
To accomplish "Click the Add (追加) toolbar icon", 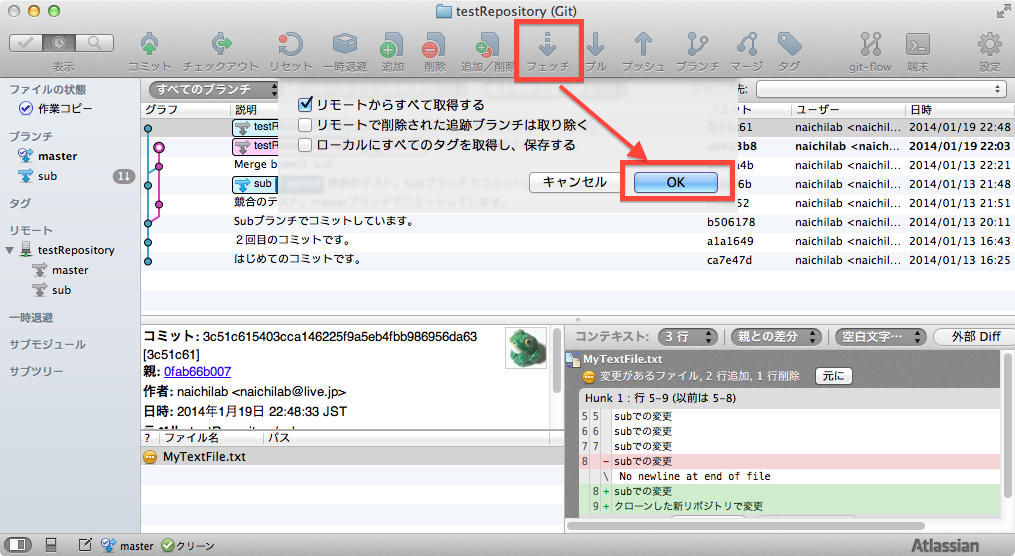I will pyautogui.click(x=392, y=45).
